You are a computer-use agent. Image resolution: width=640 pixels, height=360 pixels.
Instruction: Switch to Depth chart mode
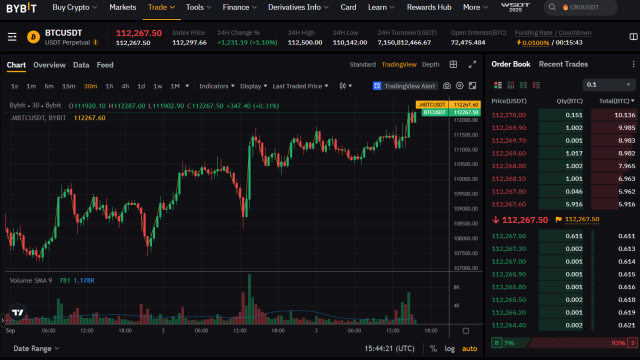pyautogui.click(x=430, y=64)
